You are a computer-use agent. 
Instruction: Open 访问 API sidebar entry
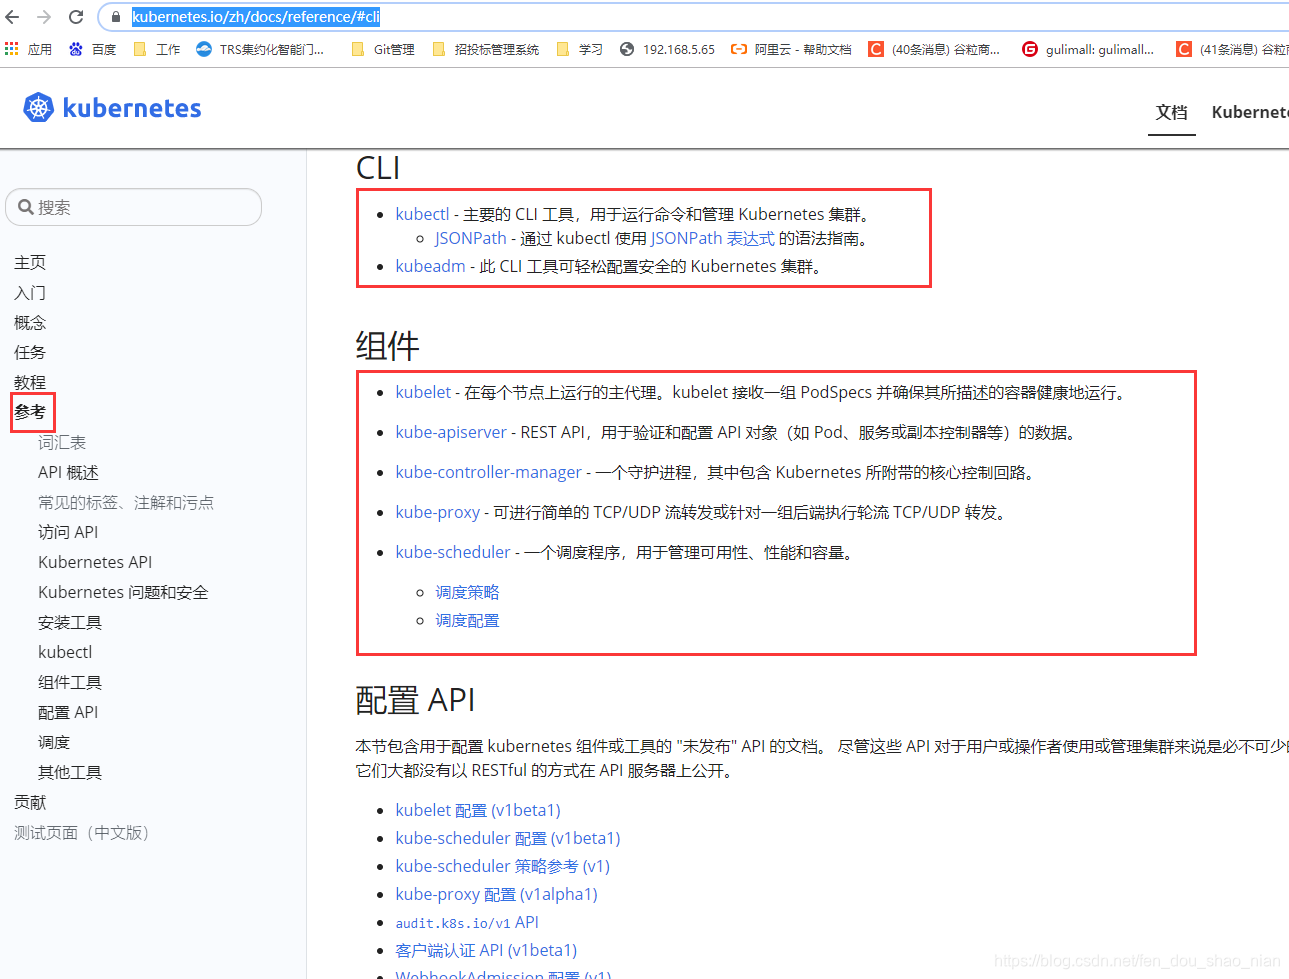coord(68,532)
